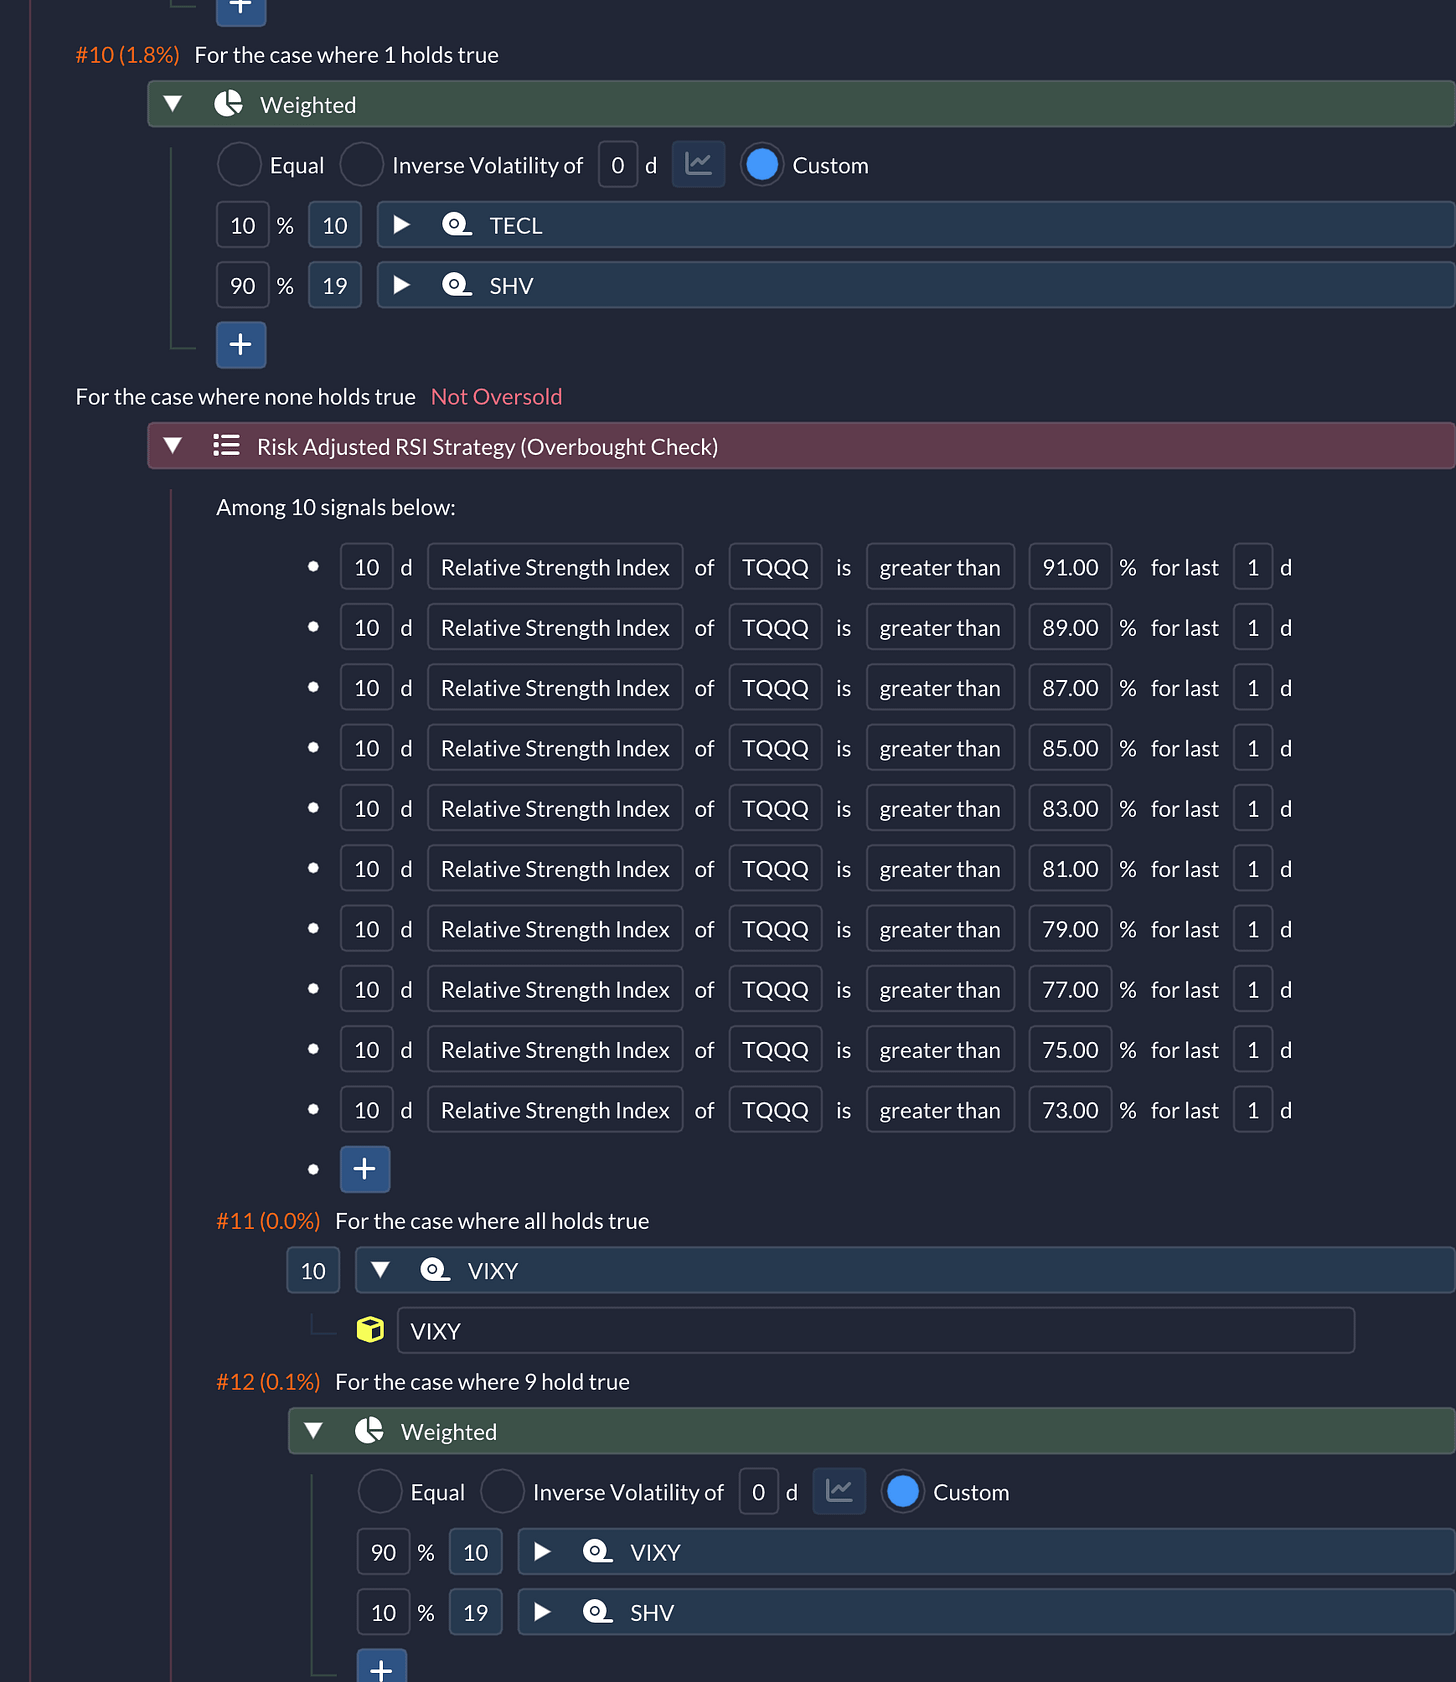Image resolution: width=1456 pixels, height=1682 pixels.
Task: Add a new signal below the 73.00 row
Action: coord(365,1169)
